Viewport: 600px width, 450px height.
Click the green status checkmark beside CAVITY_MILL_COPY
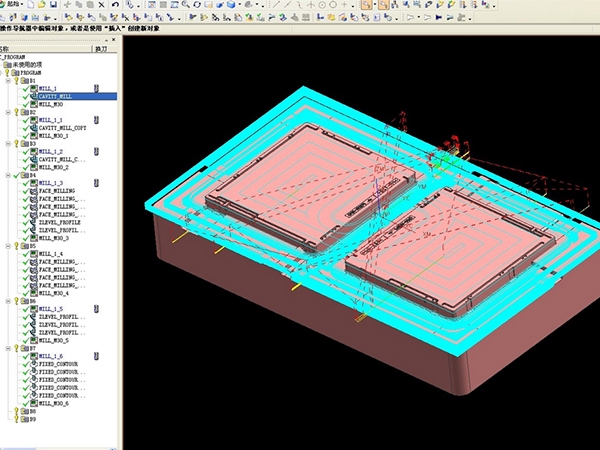(26, 127)
